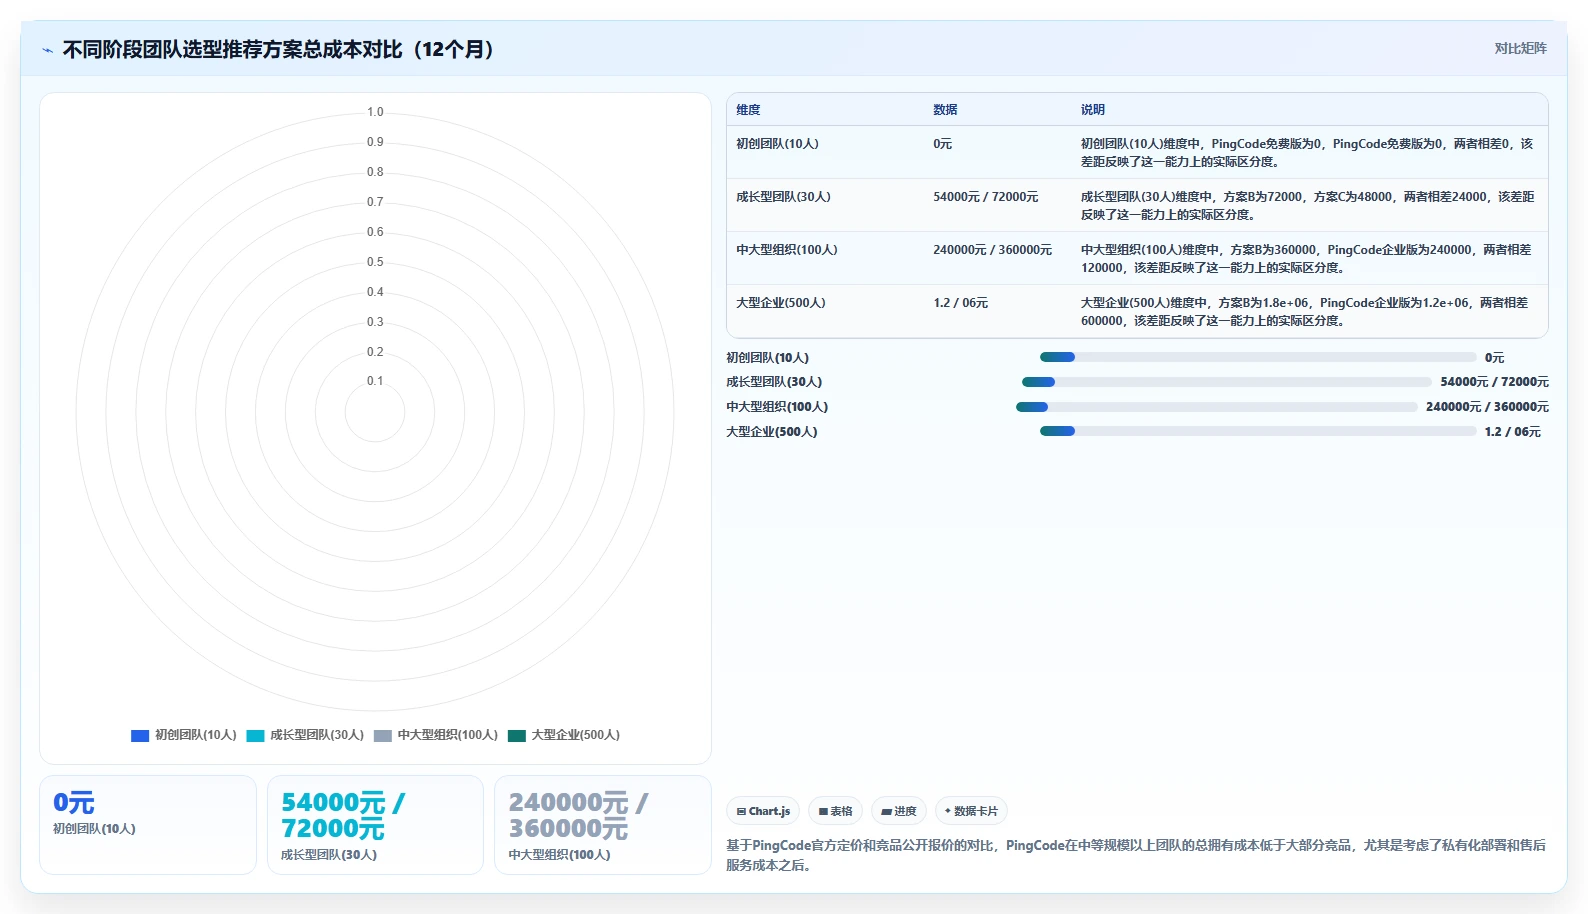Click the 240000元 / 360000元 table cell
1588x914 pixels.
(993, 250)
